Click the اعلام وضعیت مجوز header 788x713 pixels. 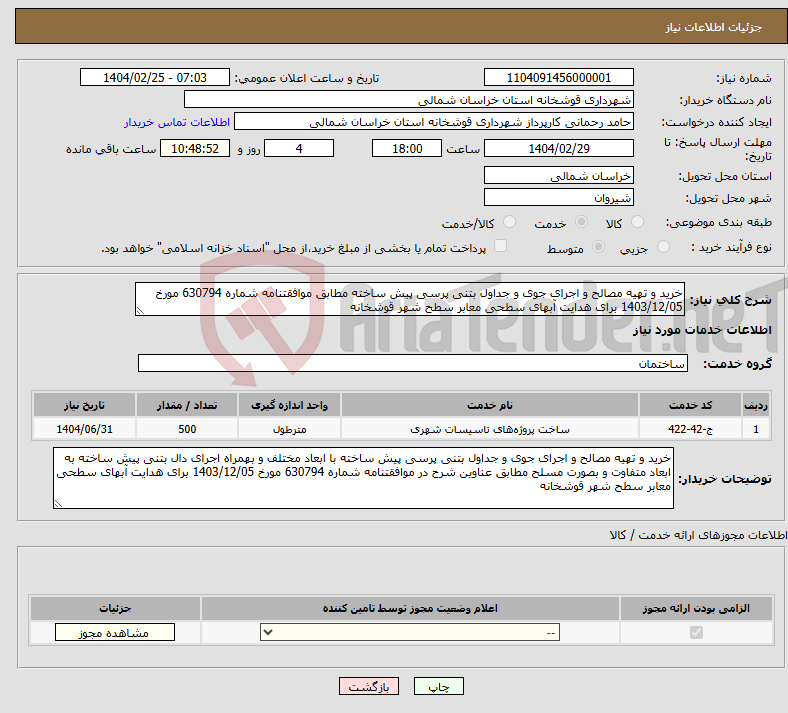[x=410, y=608]
